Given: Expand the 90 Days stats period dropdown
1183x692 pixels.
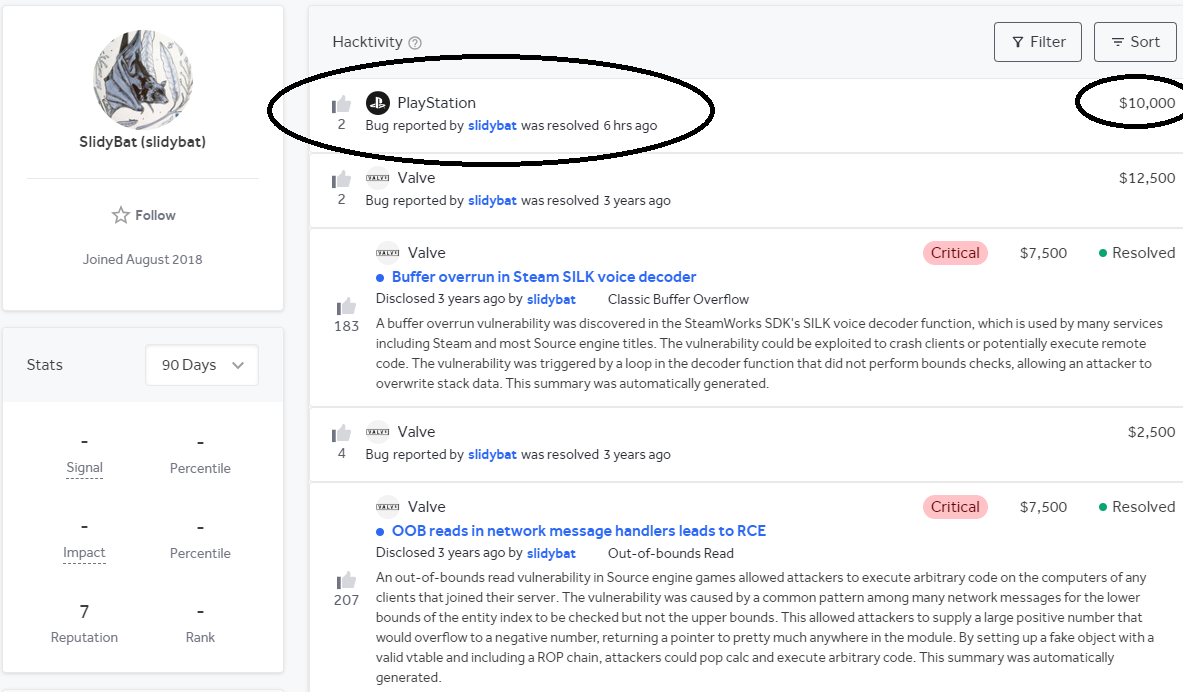Looking at the screenshot, I should (201, 365).
